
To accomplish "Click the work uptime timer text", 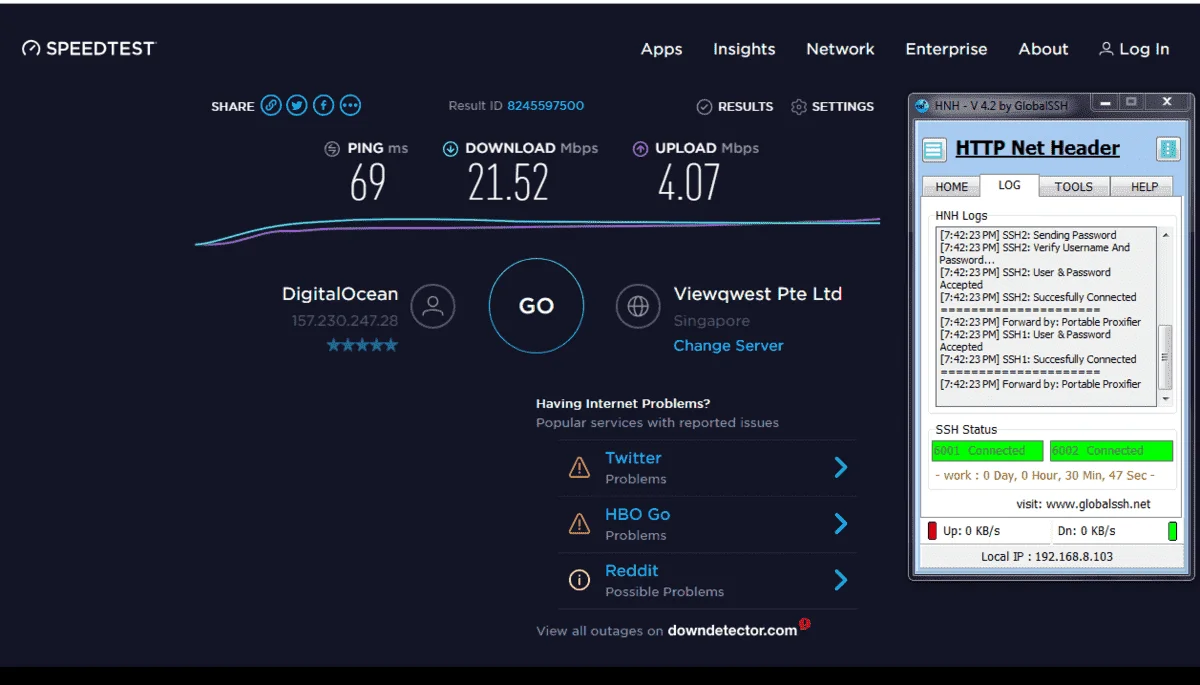I will point(1045,476).
